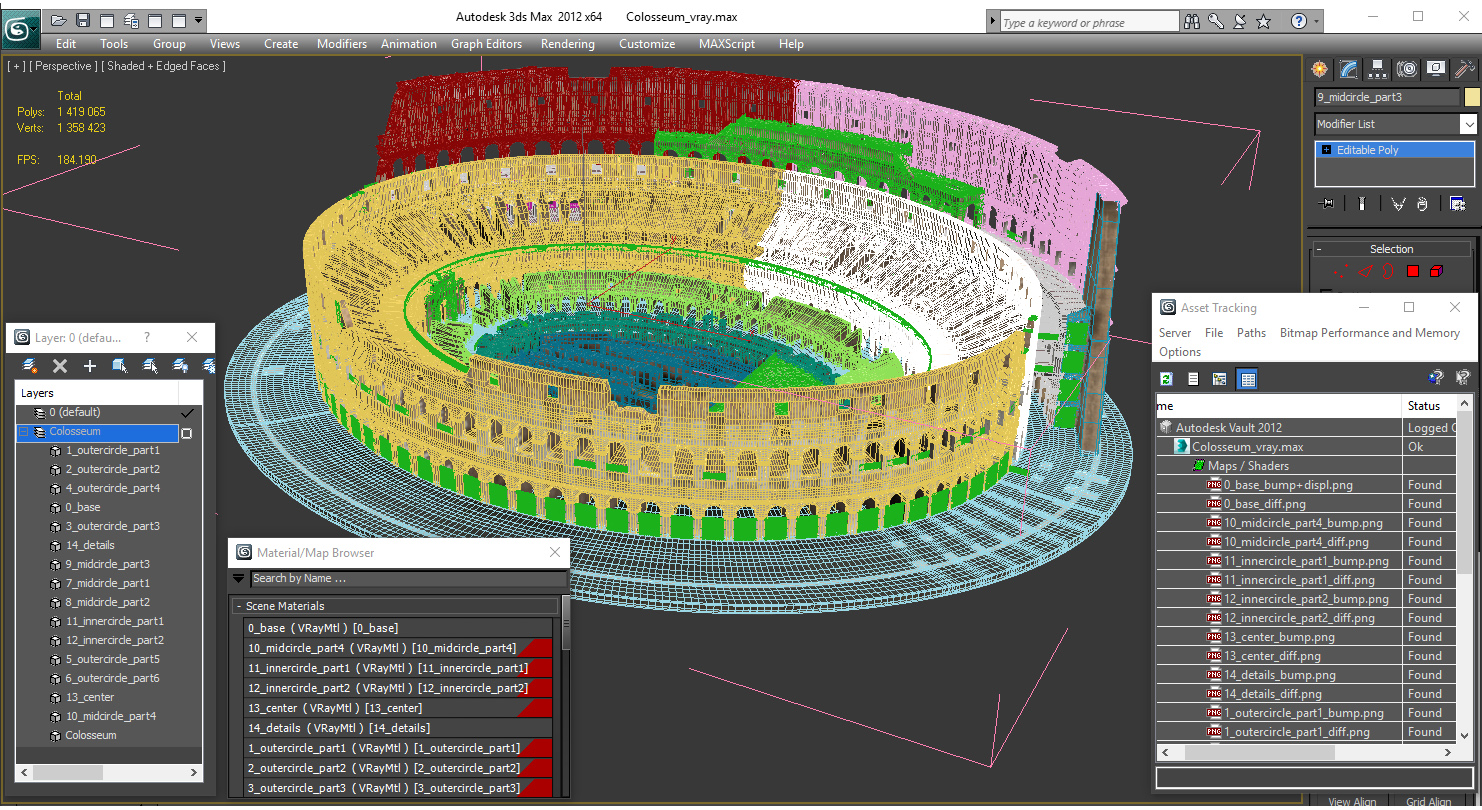The width and height of the screenshot is (1482, 810).
Task: Click the Save File icon in quick access toolbar
Action: 83,20
